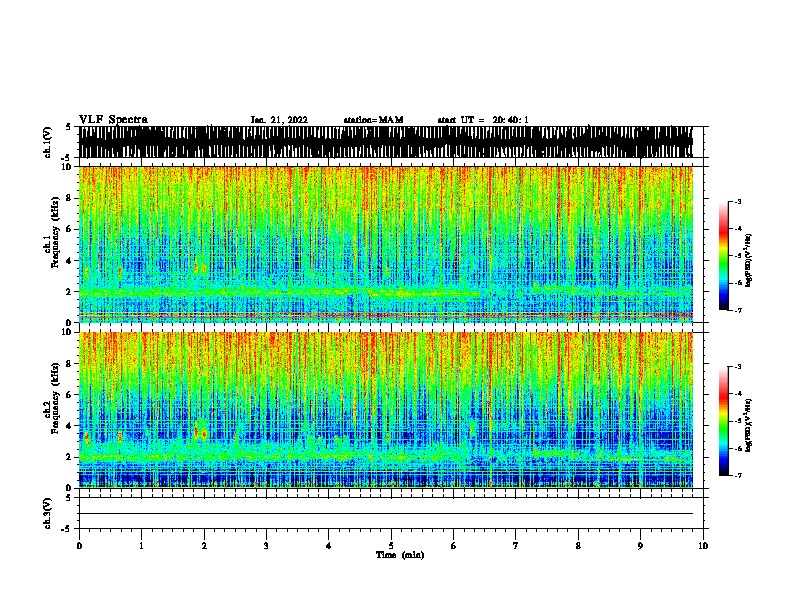This screenshot has width=792, height=612.
Task: Click time axis tick label '8'
Action: [x=578, y=546]
